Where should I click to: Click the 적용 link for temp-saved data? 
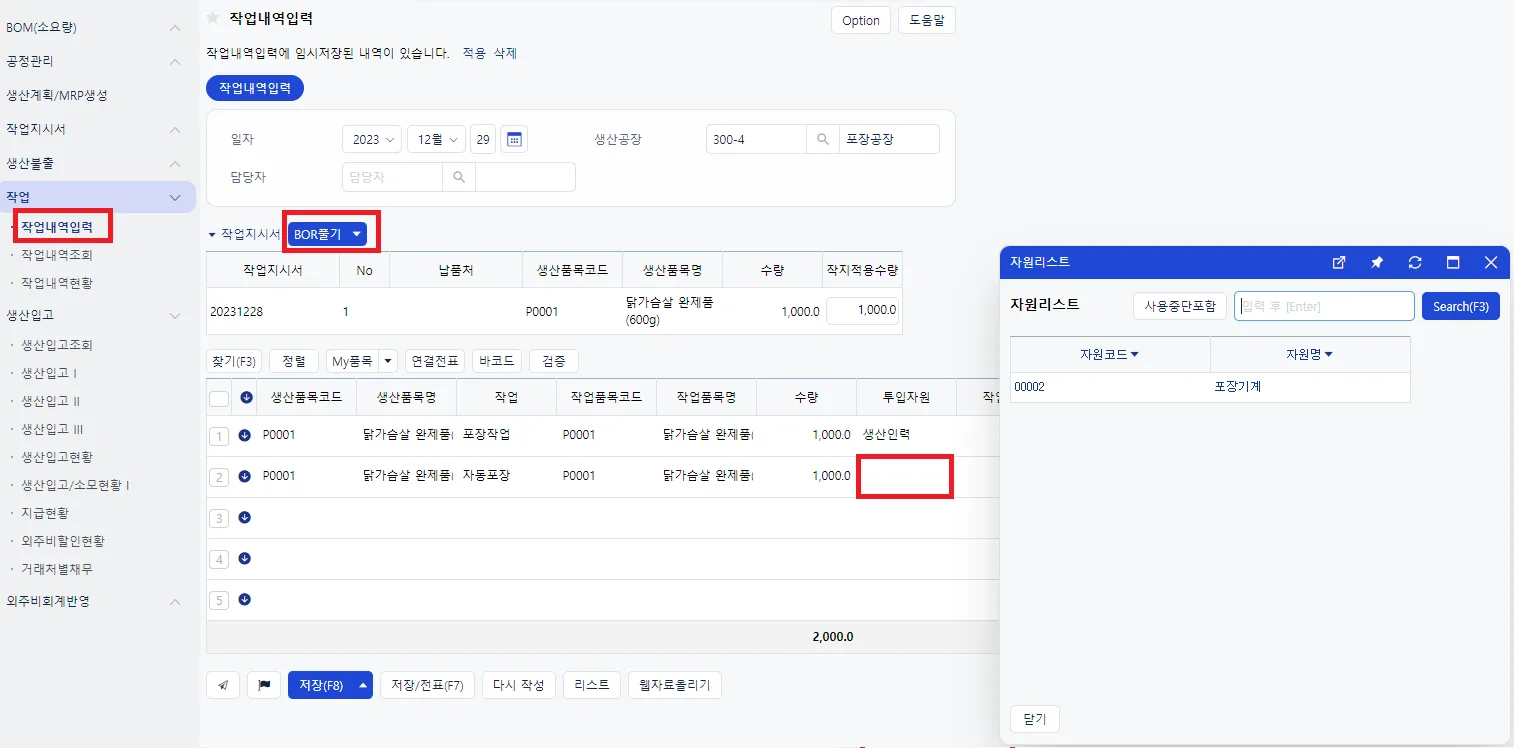click(x=474, y=53)
